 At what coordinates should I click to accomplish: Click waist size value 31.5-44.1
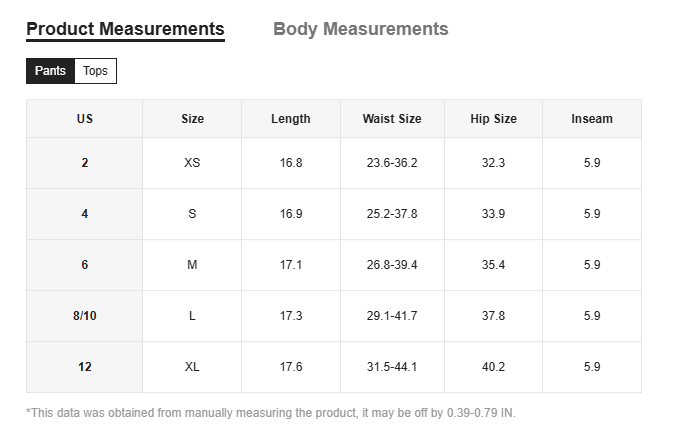tap(392, 367)
